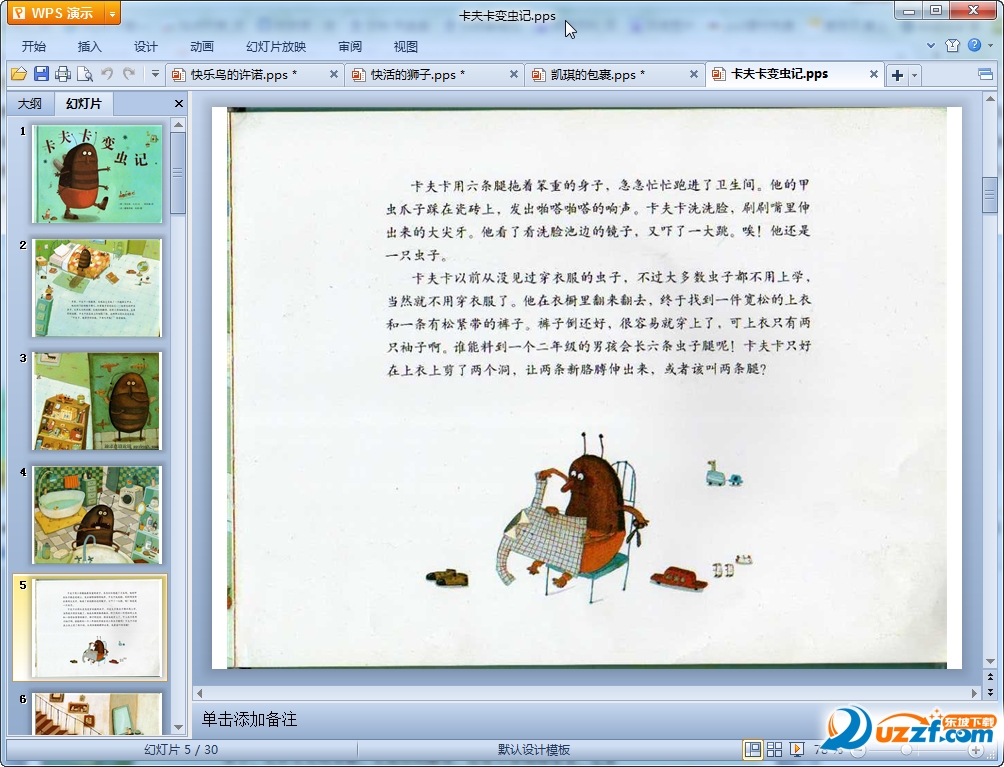1004x767 pixels.
Task: Open the 设计 ribbon tab
Action: pyautogui.click(x=145, y=47)
